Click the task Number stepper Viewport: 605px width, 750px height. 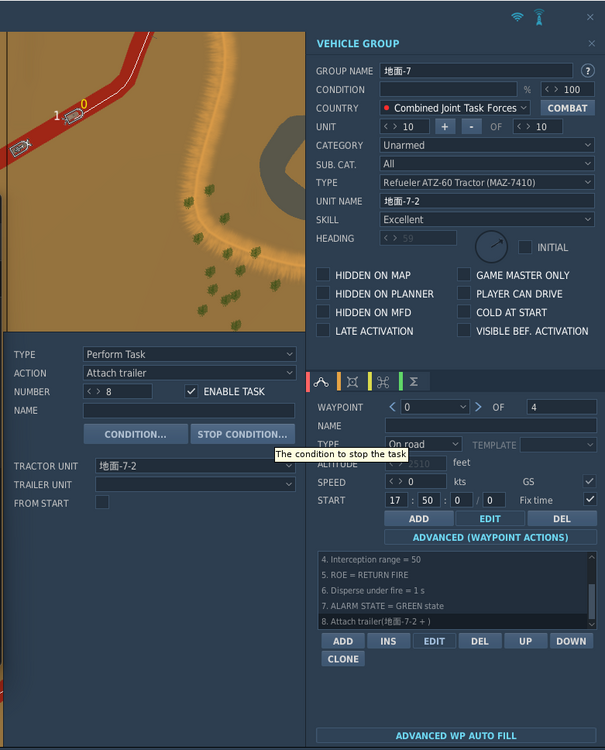(118, 391)
